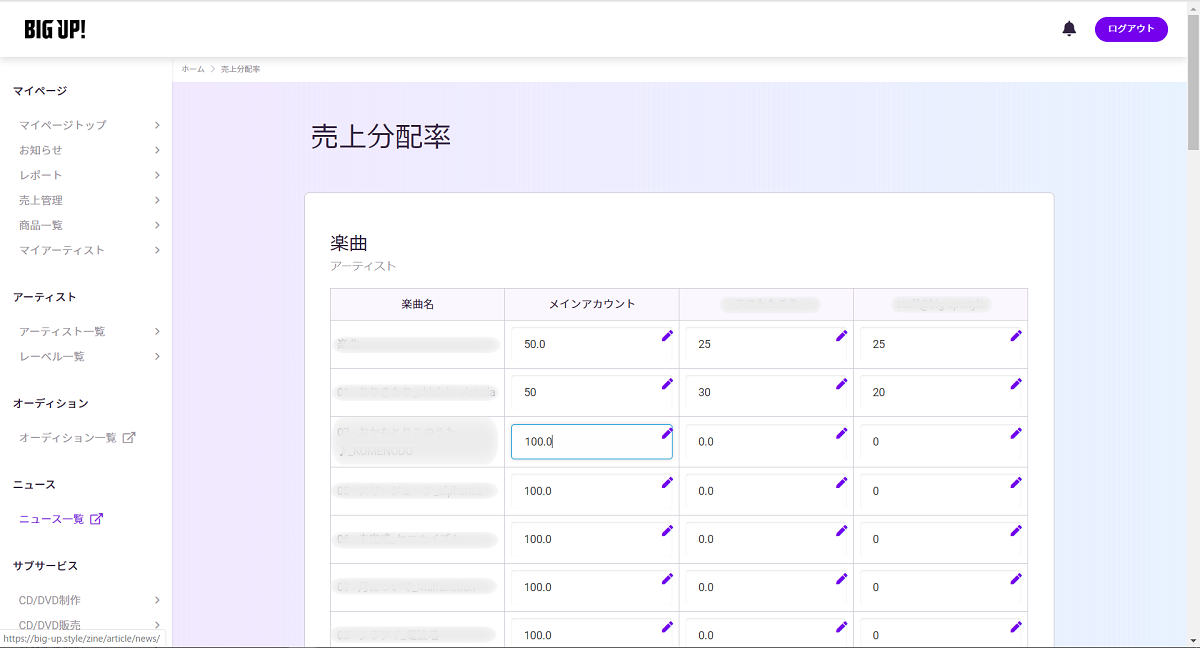Screen dimensions: 1200x648
Task: Expand the マイページトップ sidebar chevron
Action: click(157, 125)
